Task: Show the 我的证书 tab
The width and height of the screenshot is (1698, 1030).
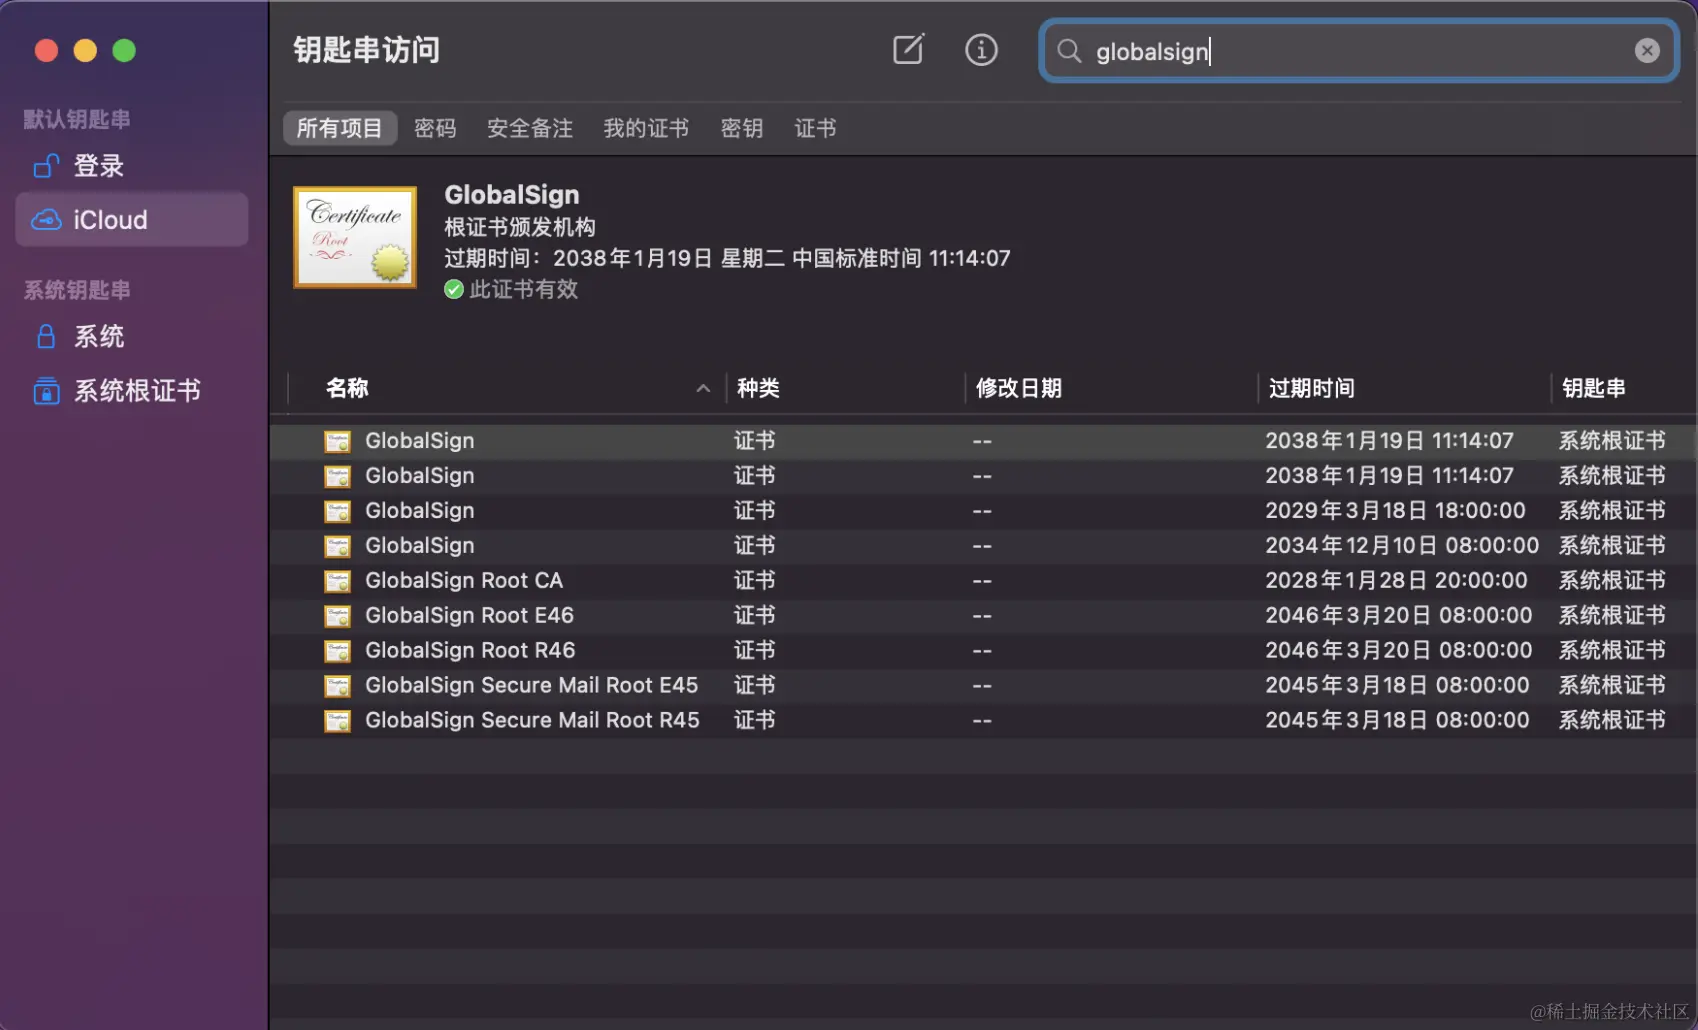Action: 646,128
